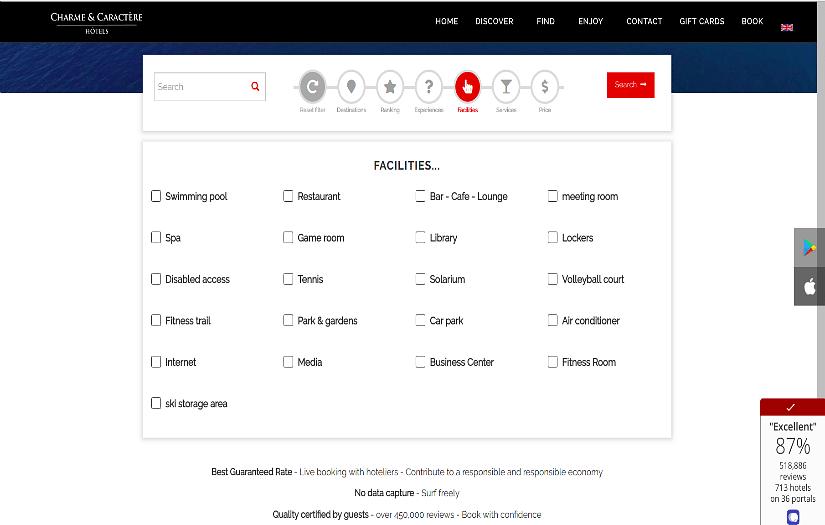Open the Discover menu item
The width and height of the screenshot is (825, 525).
(494, 21)
